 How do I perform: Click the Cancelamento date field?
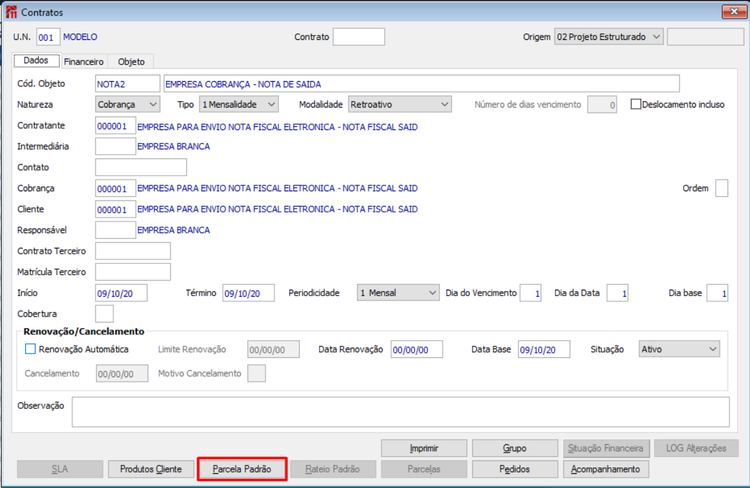[122, 373]
